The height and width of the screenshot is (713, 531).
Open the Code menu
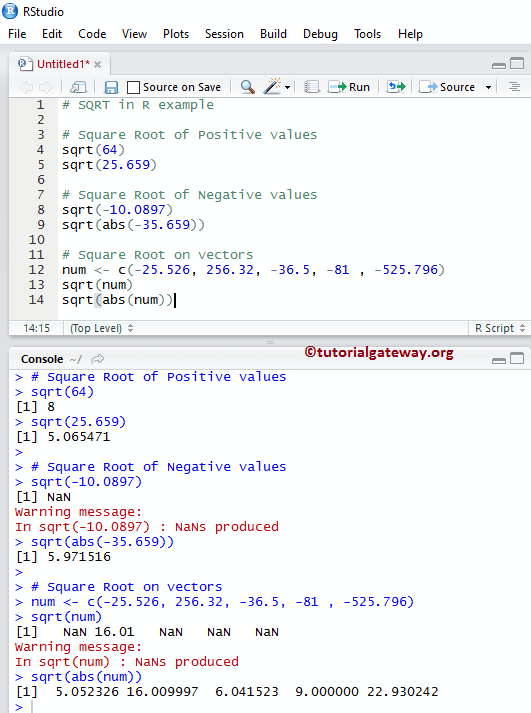coord(92,34)
